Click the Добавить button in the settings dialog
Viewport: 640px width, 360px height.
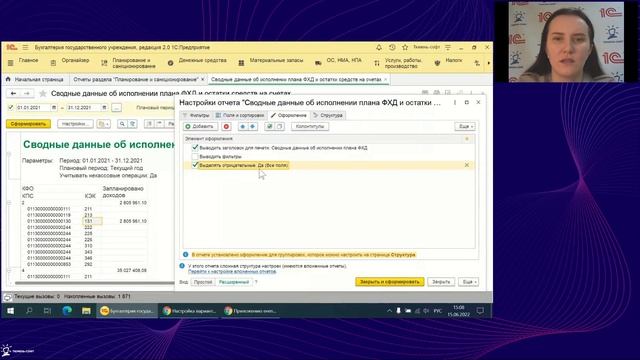(x=200, y=127)
